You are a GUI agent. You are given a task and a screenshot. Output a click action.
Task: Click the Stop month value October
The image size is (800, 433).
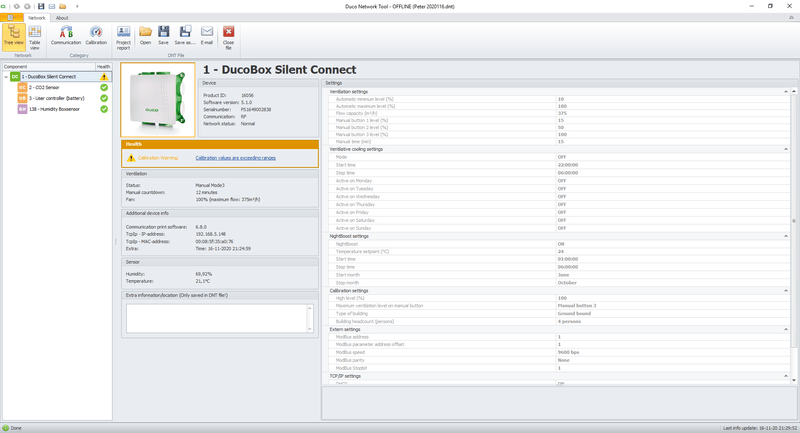[567, 283]
